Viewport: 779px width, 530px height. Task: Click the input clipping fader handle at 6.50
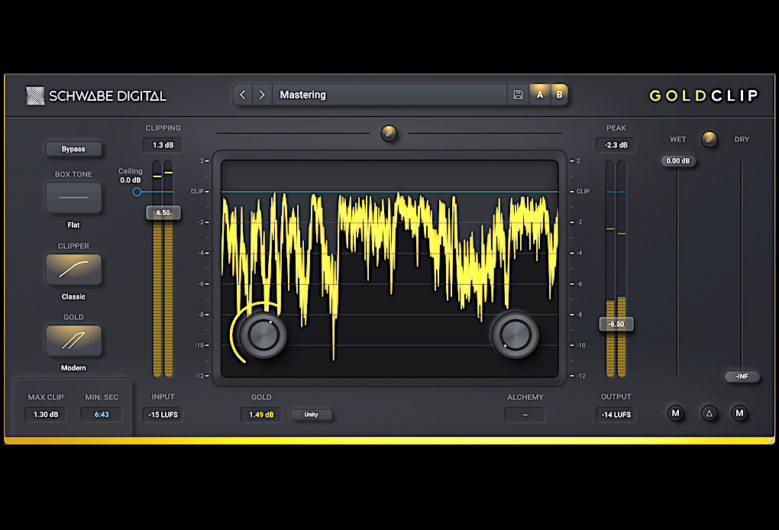coord(163,213)
